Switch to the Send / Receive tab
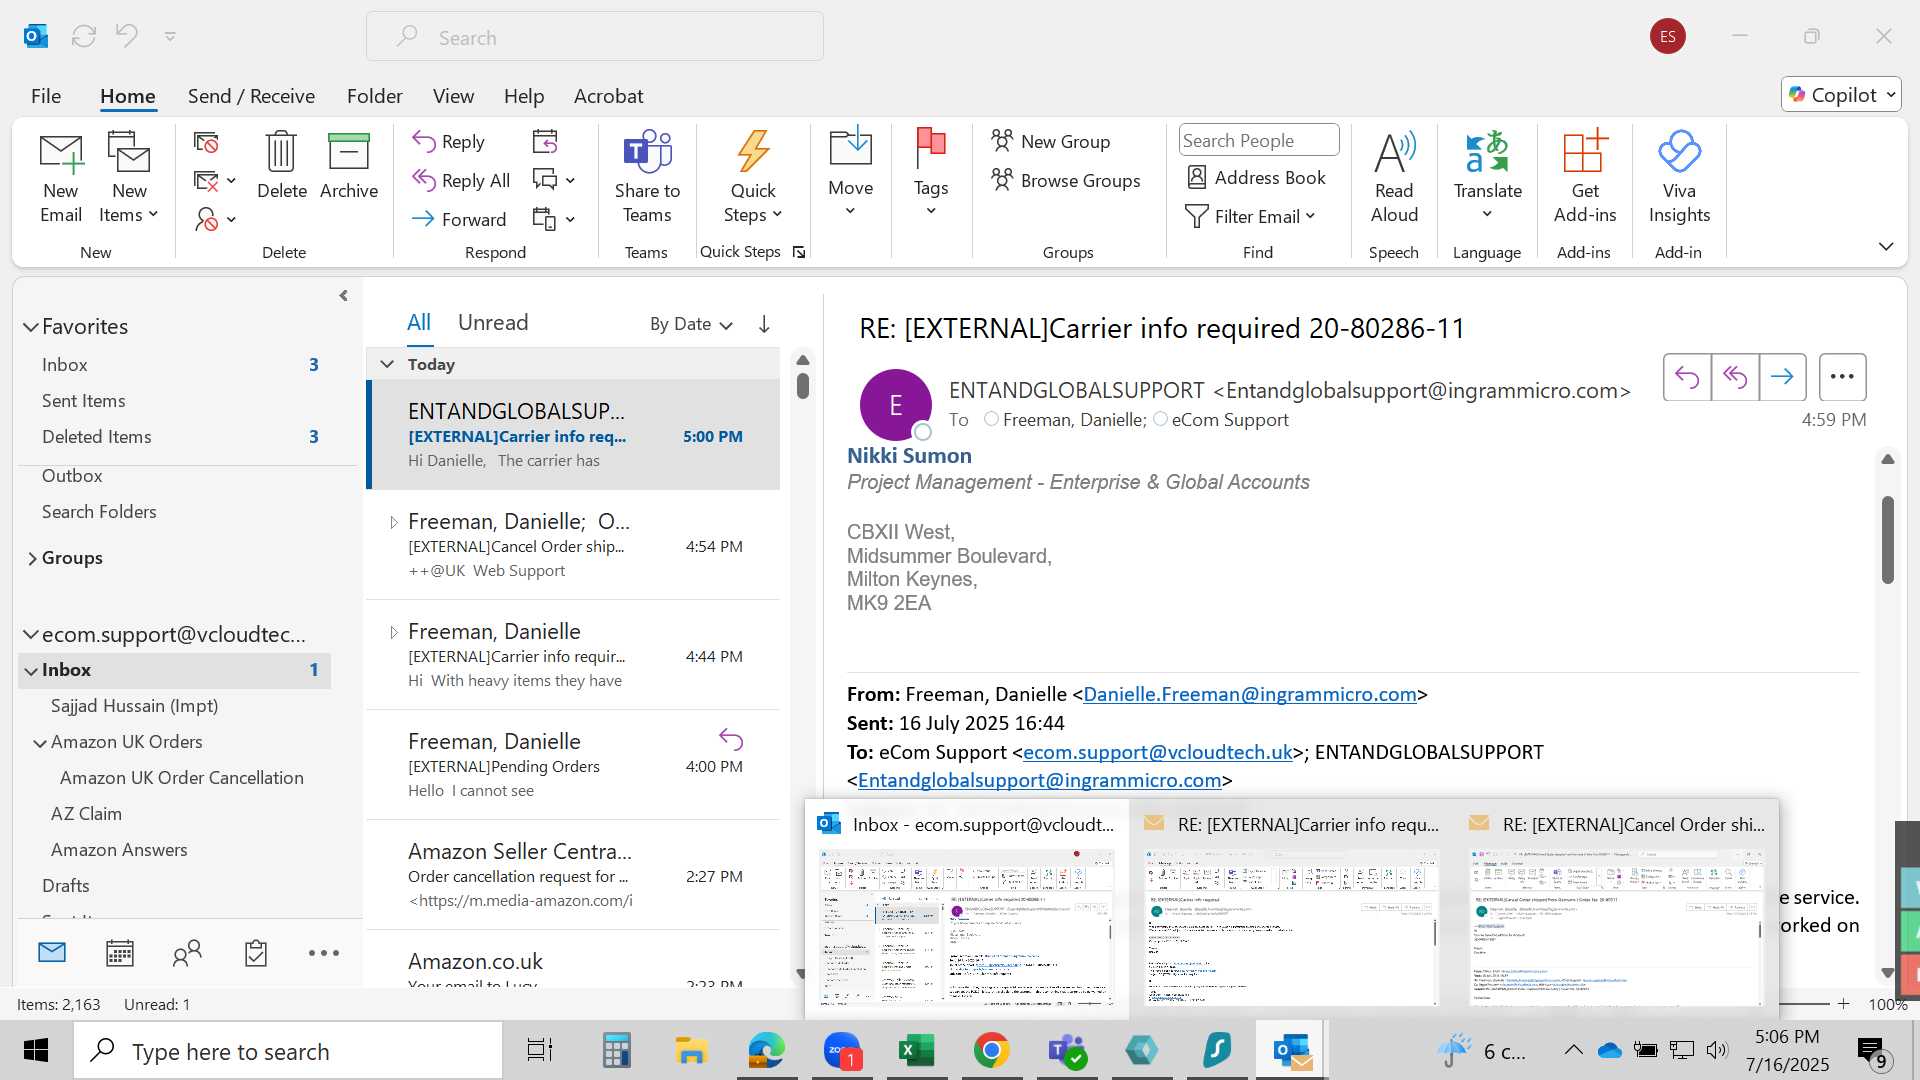This screenshot has width=1920, height=1080. [251, 96]
